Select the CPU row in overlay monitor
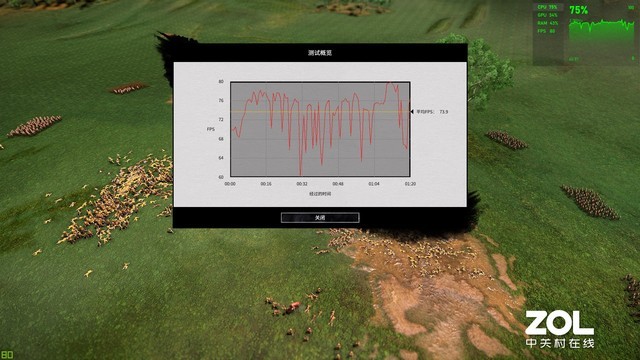This screenshot has width=640, height=360. [547, 7]
